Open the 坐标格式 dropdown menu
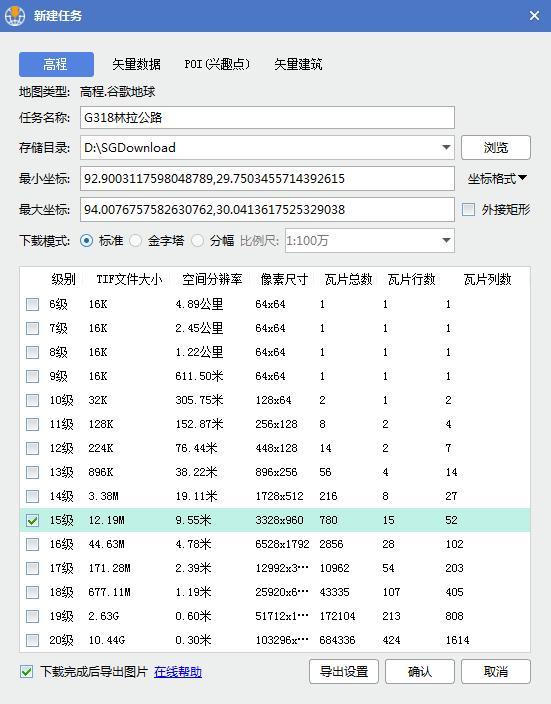551x704 pixels. tap(497, 179)
